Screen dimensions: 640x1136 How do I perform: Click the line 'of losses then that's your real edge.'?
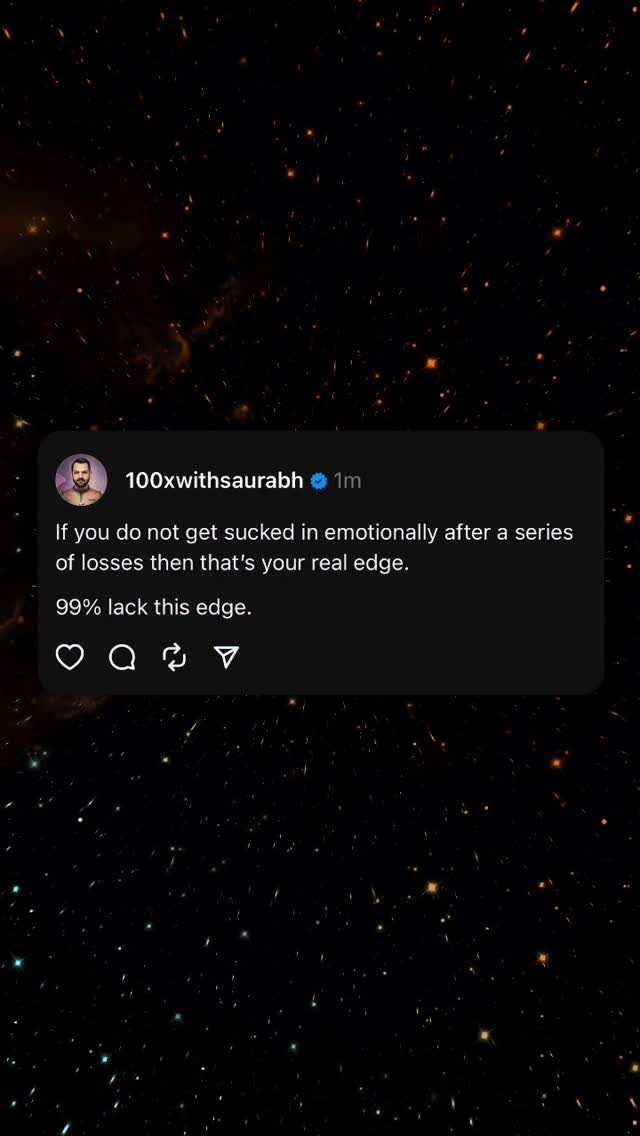(233, 564)
